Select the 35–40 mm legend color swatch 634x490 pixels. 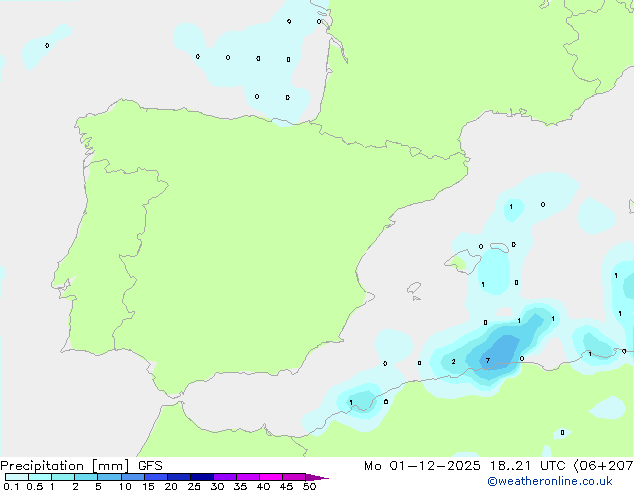(248, 477)
